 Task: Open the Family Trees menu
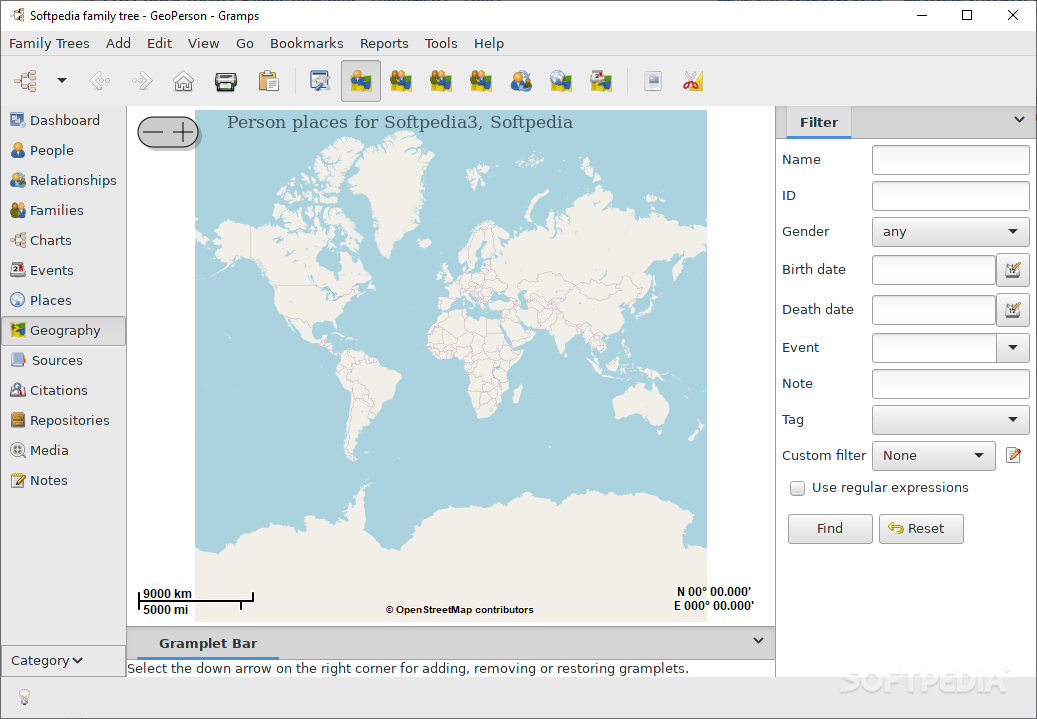49,44
